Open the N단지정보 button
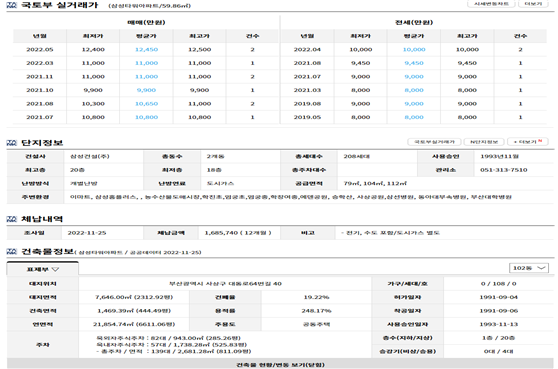 pyautogui.click(x=484, y=142)
